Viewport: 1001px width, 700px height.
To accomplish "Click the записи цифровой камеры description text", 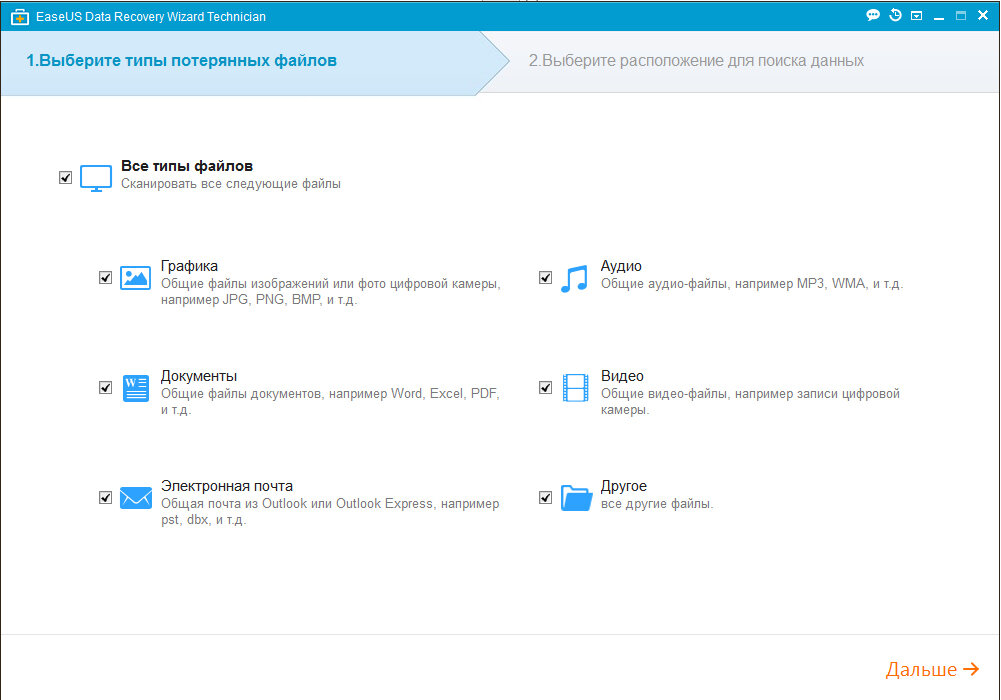I will coord(750,401).
